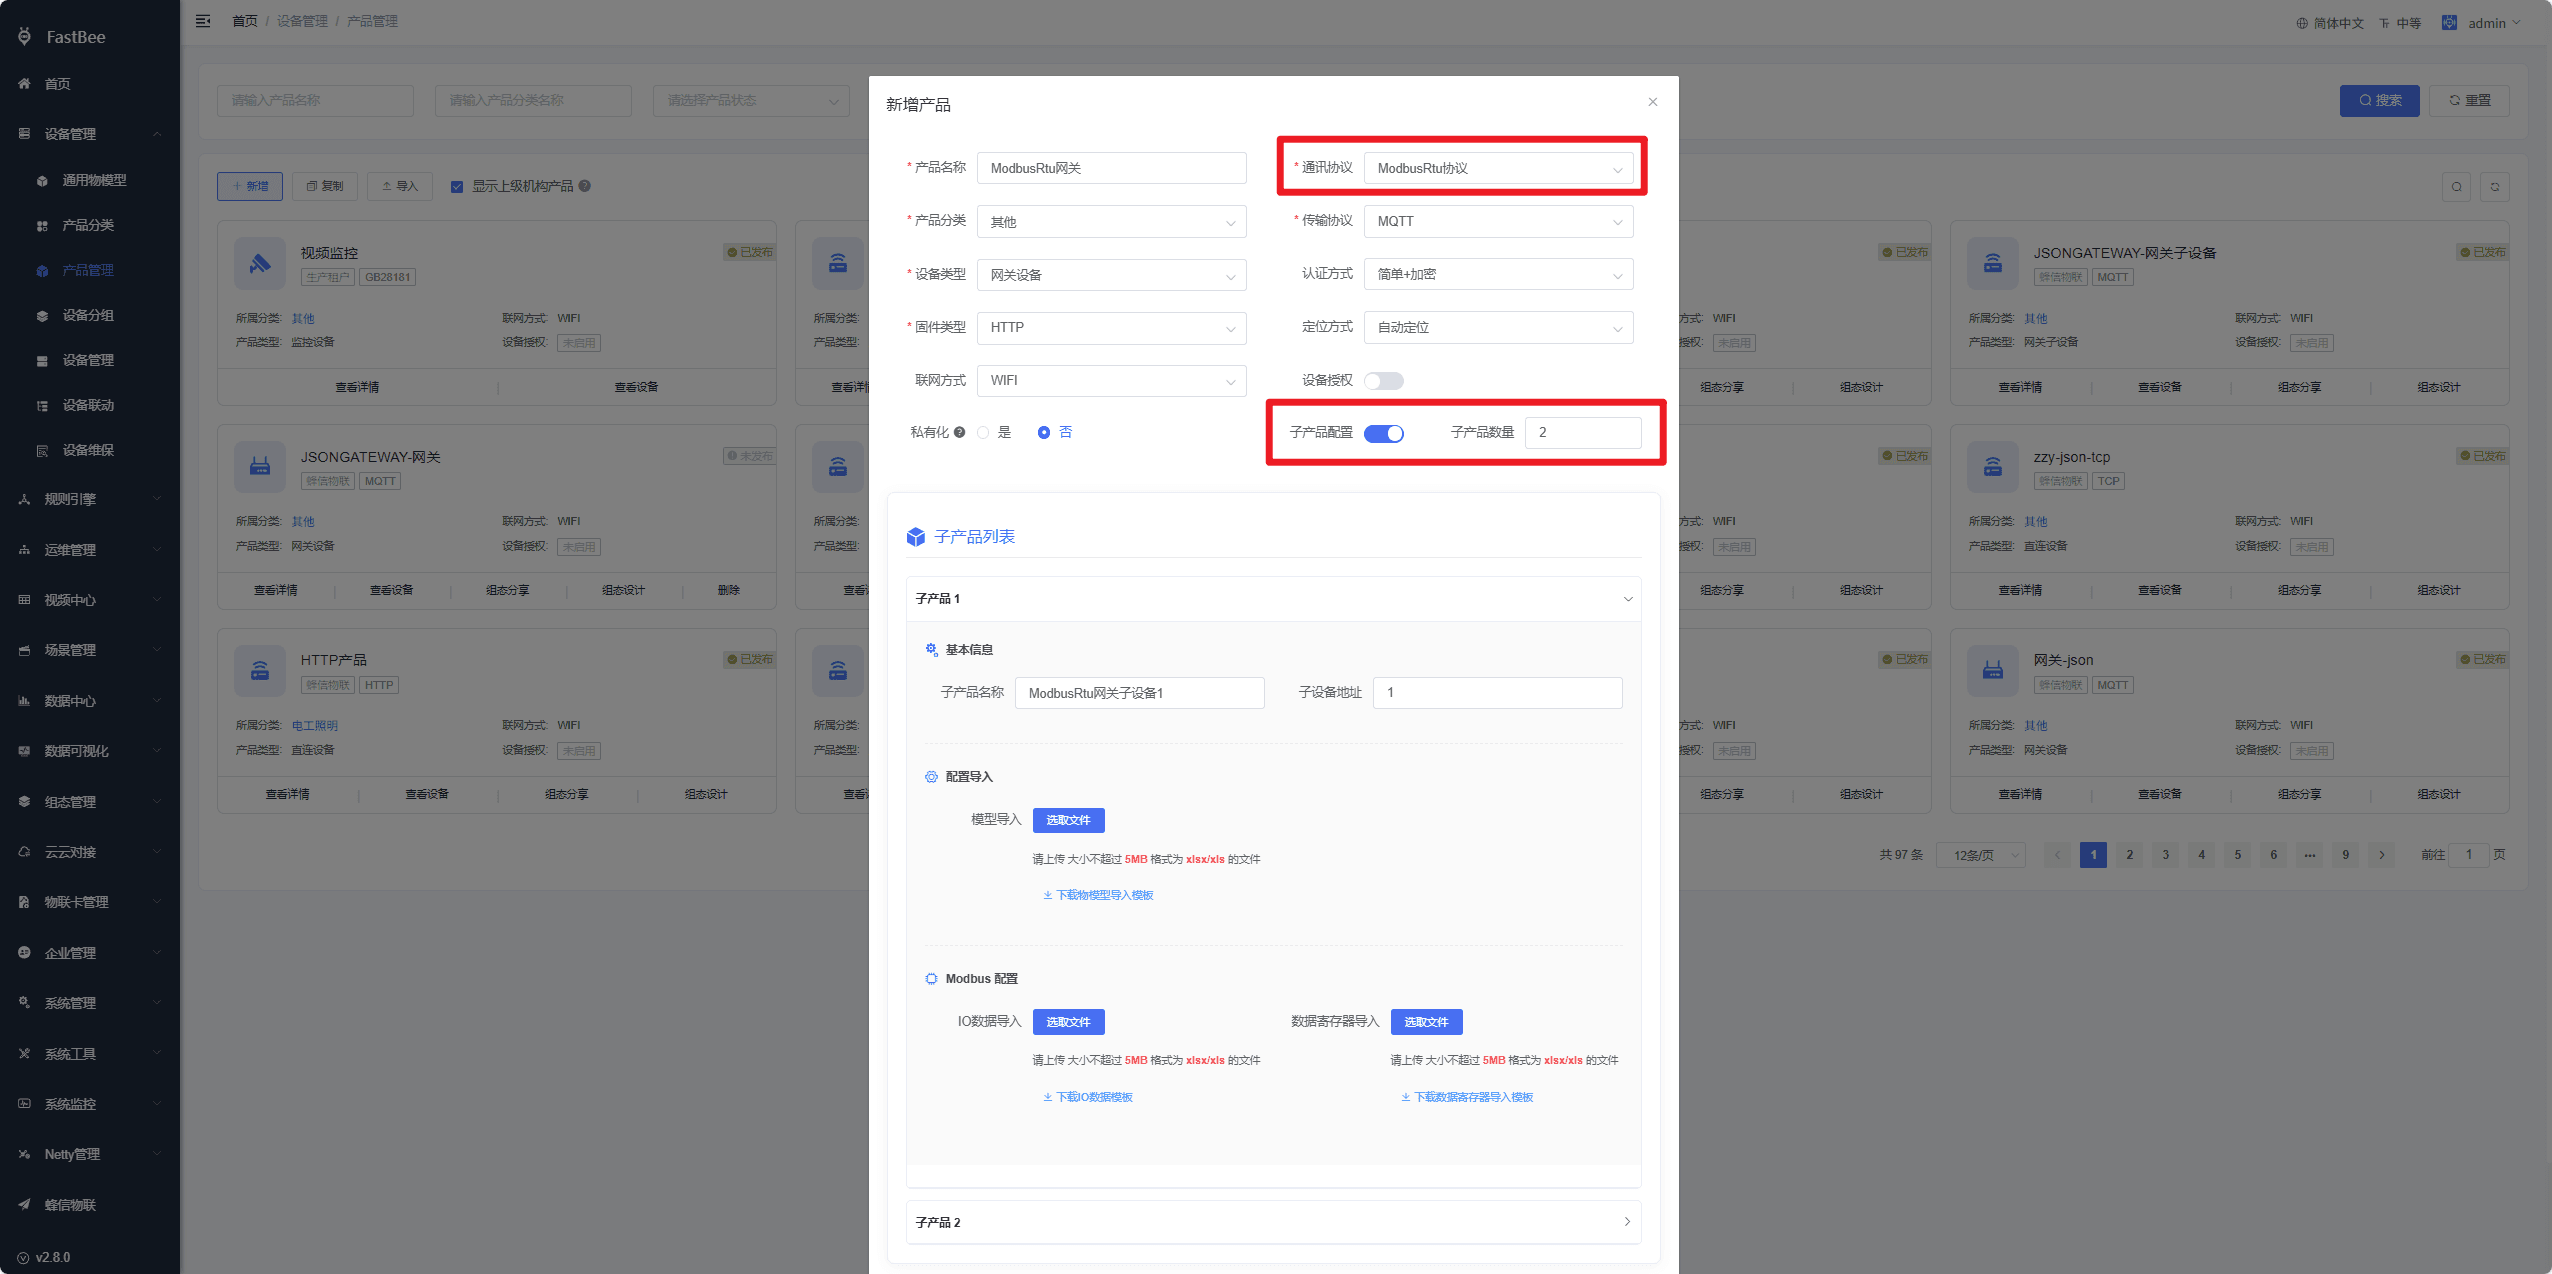Screen dimensions: 2552x1274
Task: Click the 中等 font-size icon
Action: tap(2385, 23)
